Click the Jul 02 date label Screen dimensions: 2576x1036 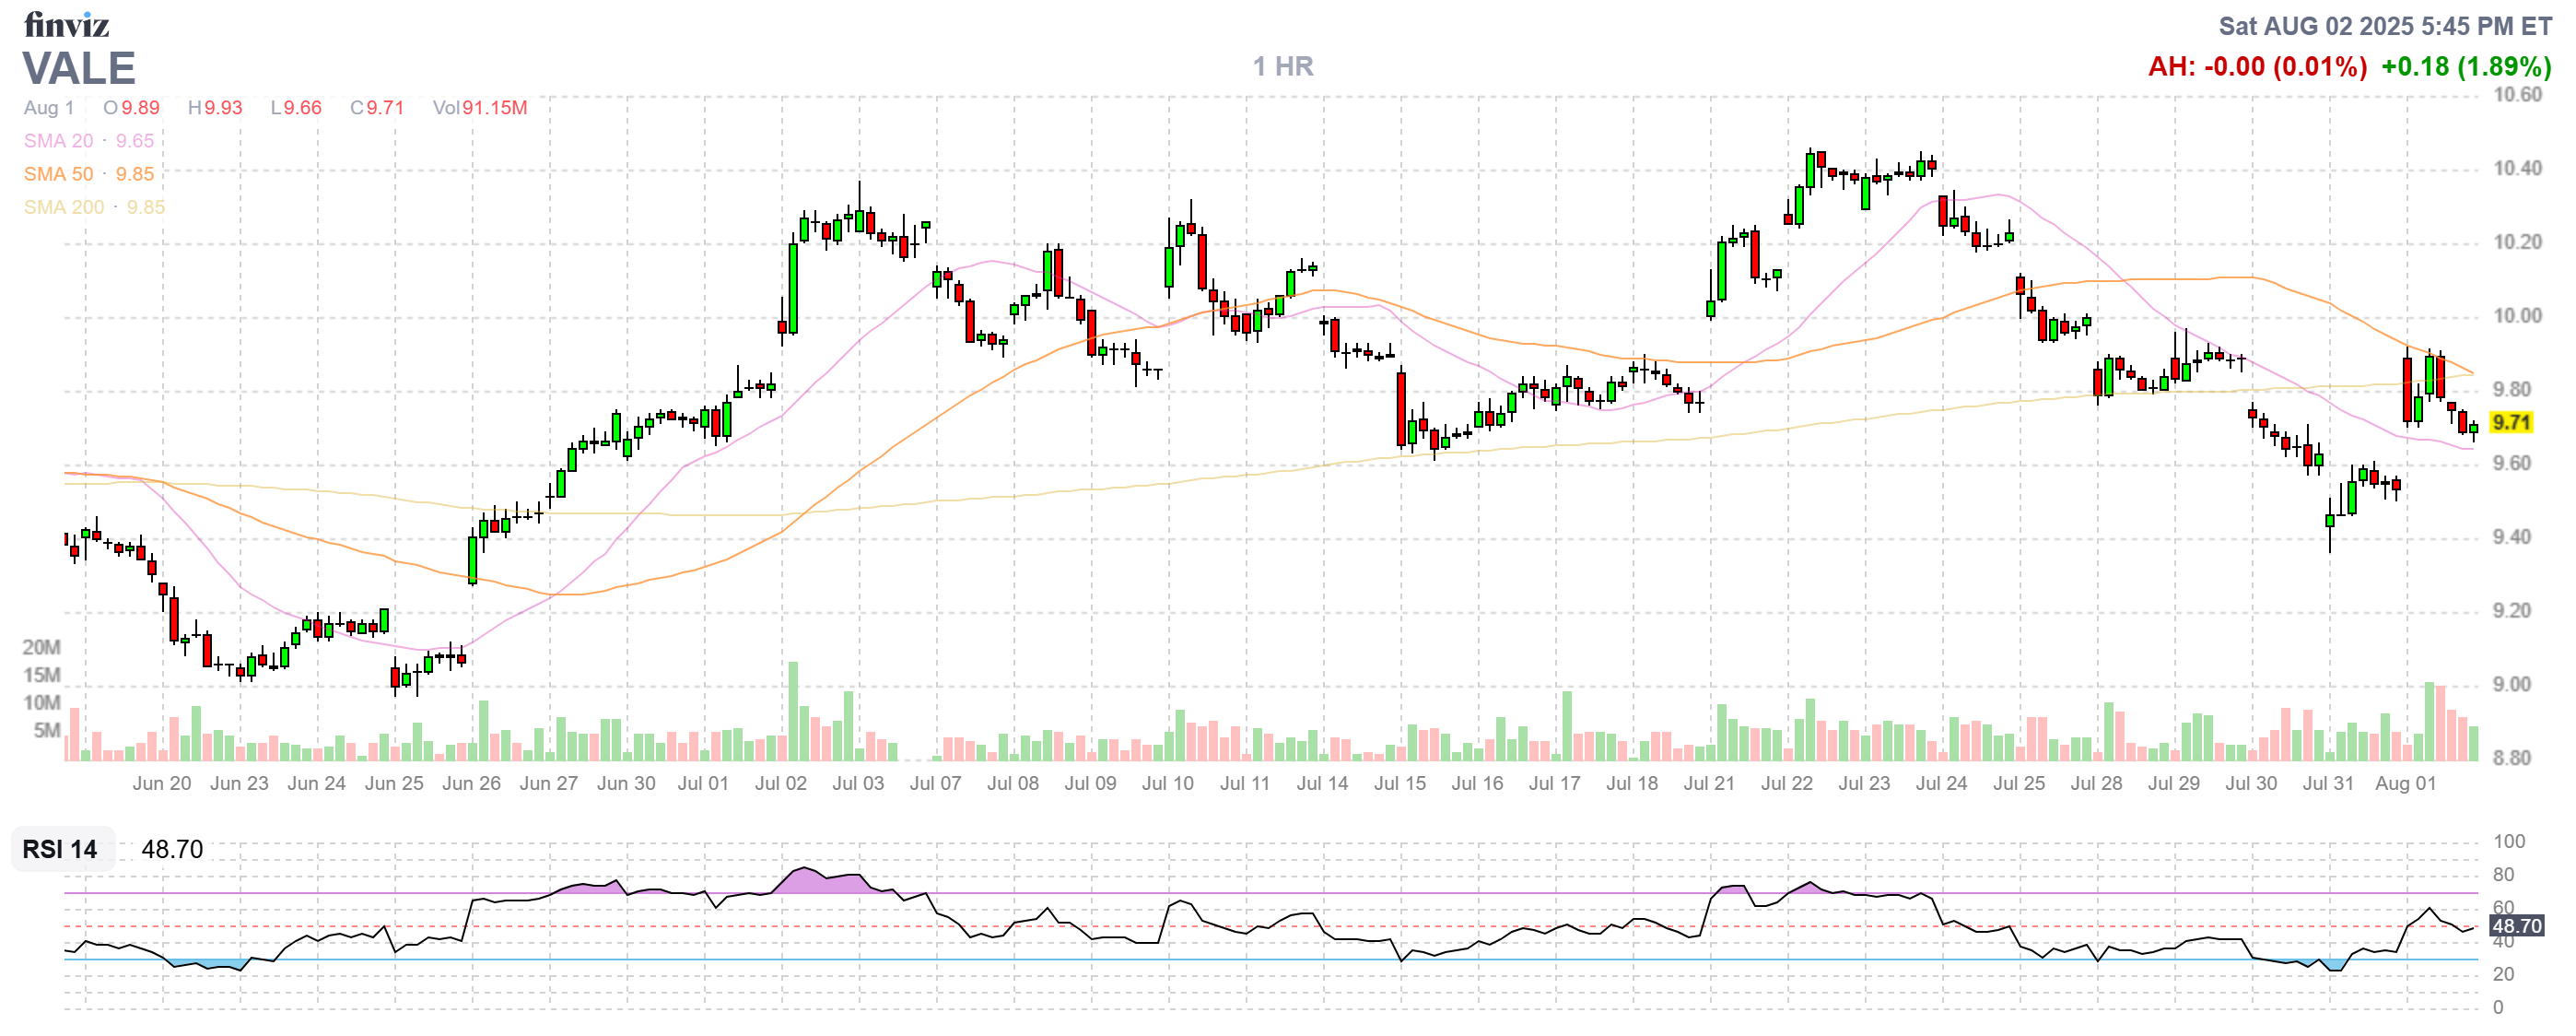point(780,784)
